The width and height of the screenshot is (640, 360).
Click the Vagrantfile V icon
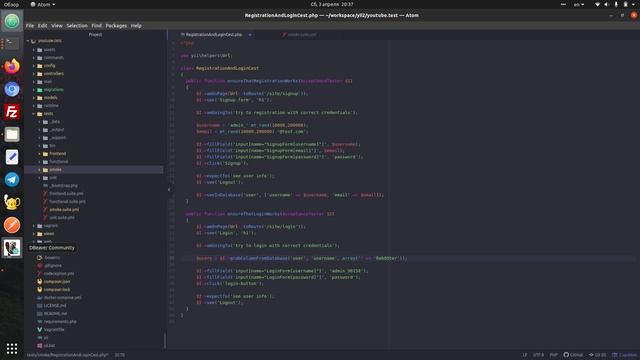click(40, 329)
